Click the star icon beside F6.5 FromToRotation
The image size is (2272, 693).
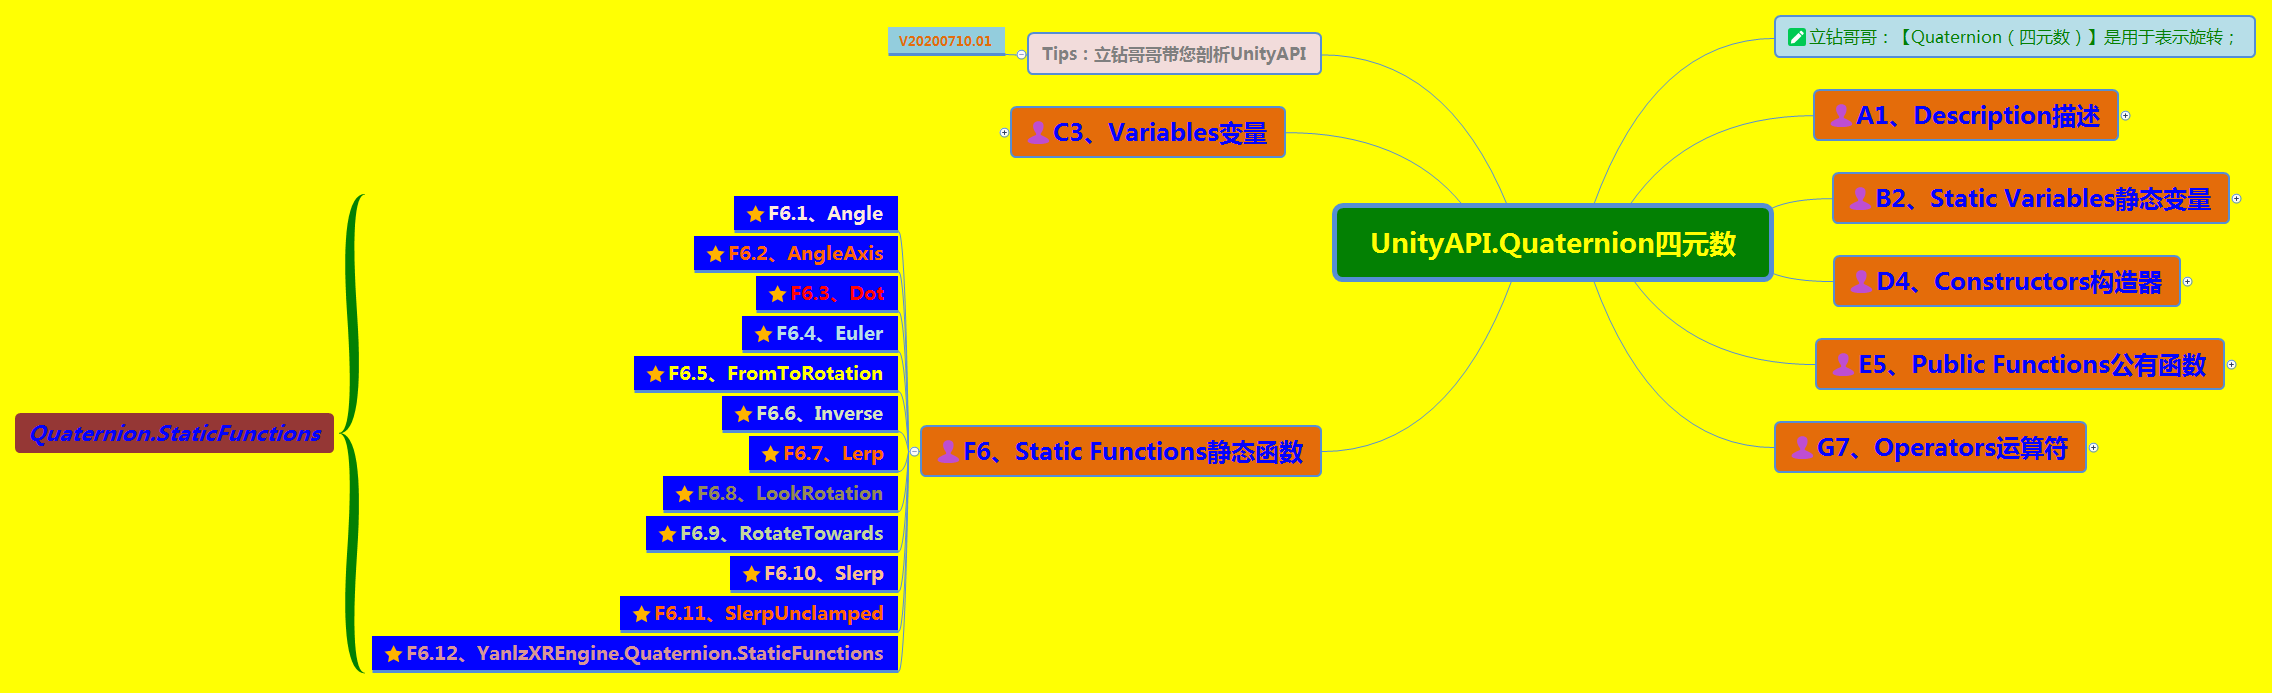coord(656,374)
